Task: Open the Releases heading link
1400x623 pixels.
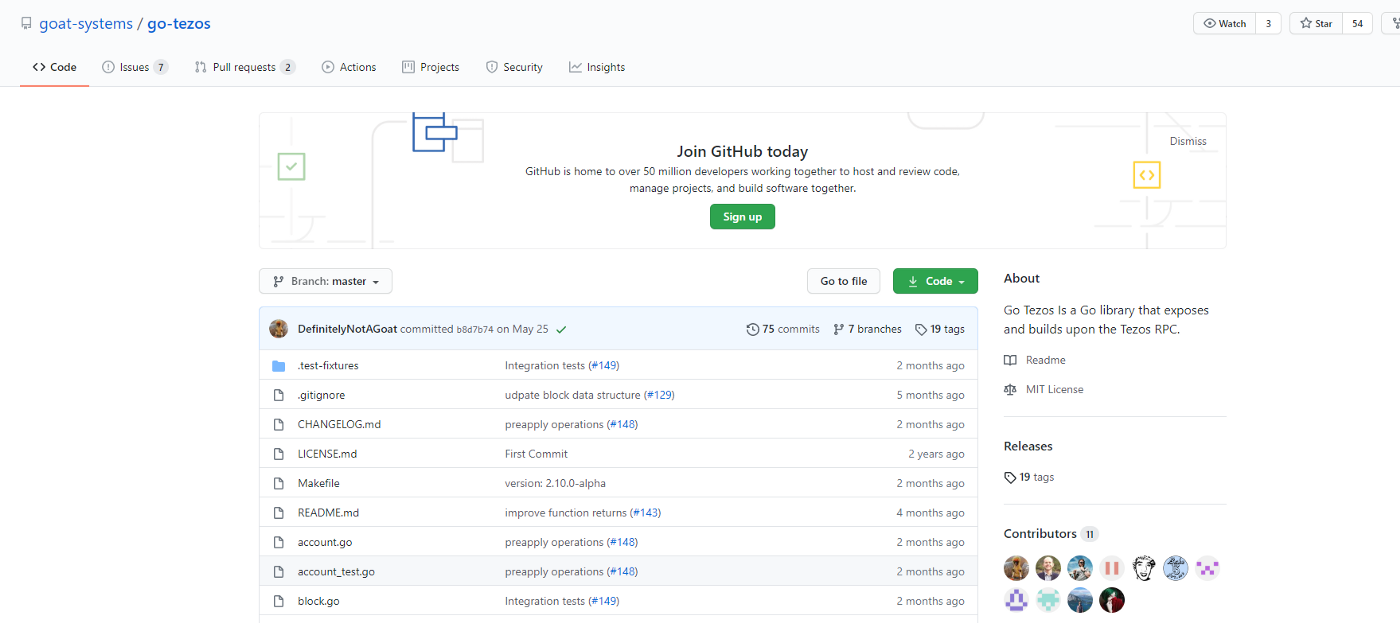Action: click(1028, 446)
